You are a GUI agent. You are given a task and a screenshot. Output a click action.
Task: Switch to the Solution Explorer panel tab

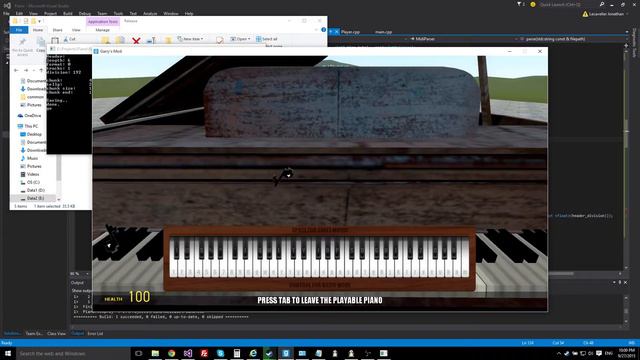[12, 334]
